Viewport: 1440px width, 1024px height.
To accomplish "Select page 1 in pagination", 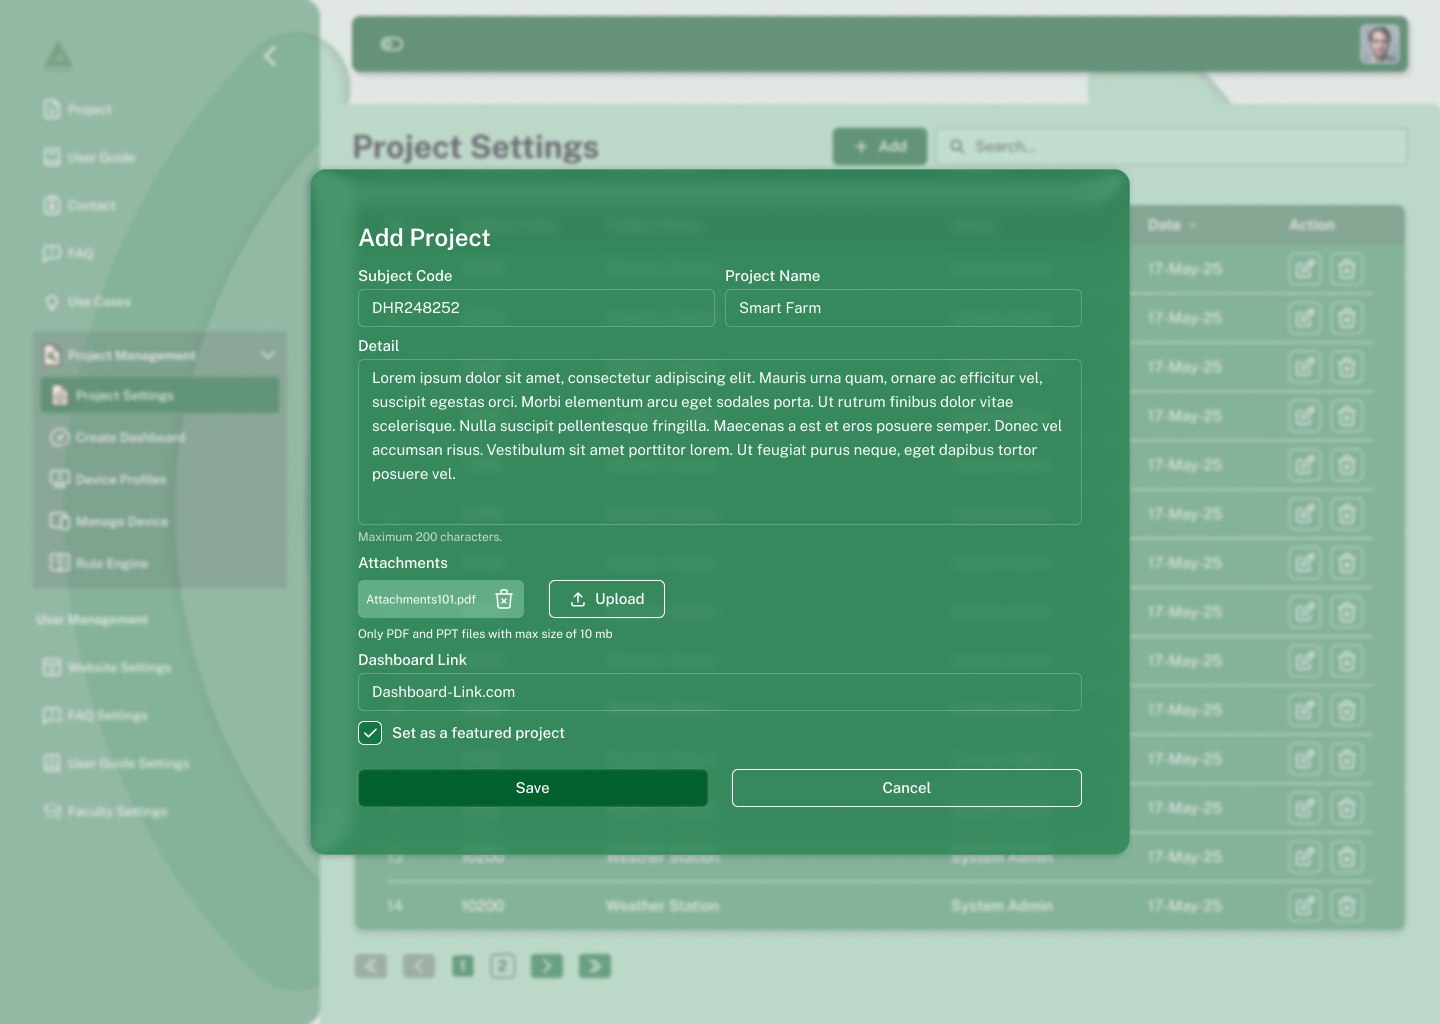I will coord(462,965).
